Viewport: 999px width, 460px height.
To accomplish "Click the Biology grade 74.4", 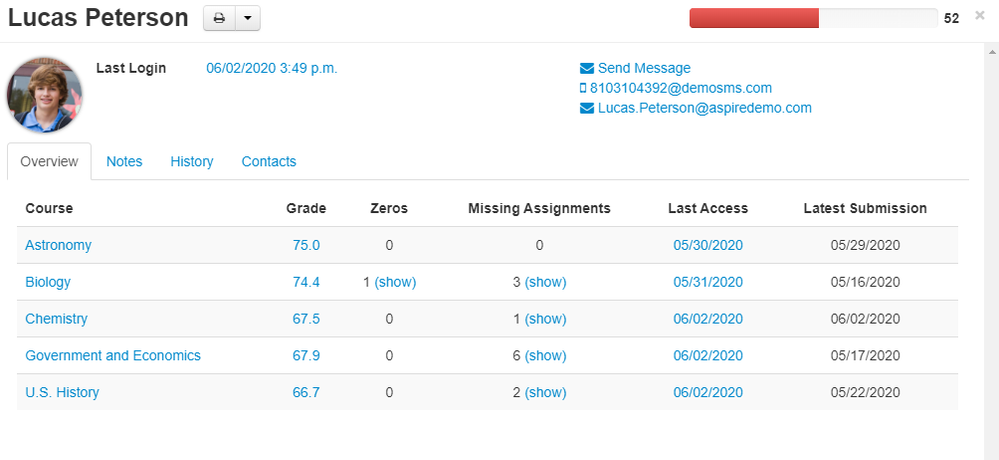I will coord(306,282).
